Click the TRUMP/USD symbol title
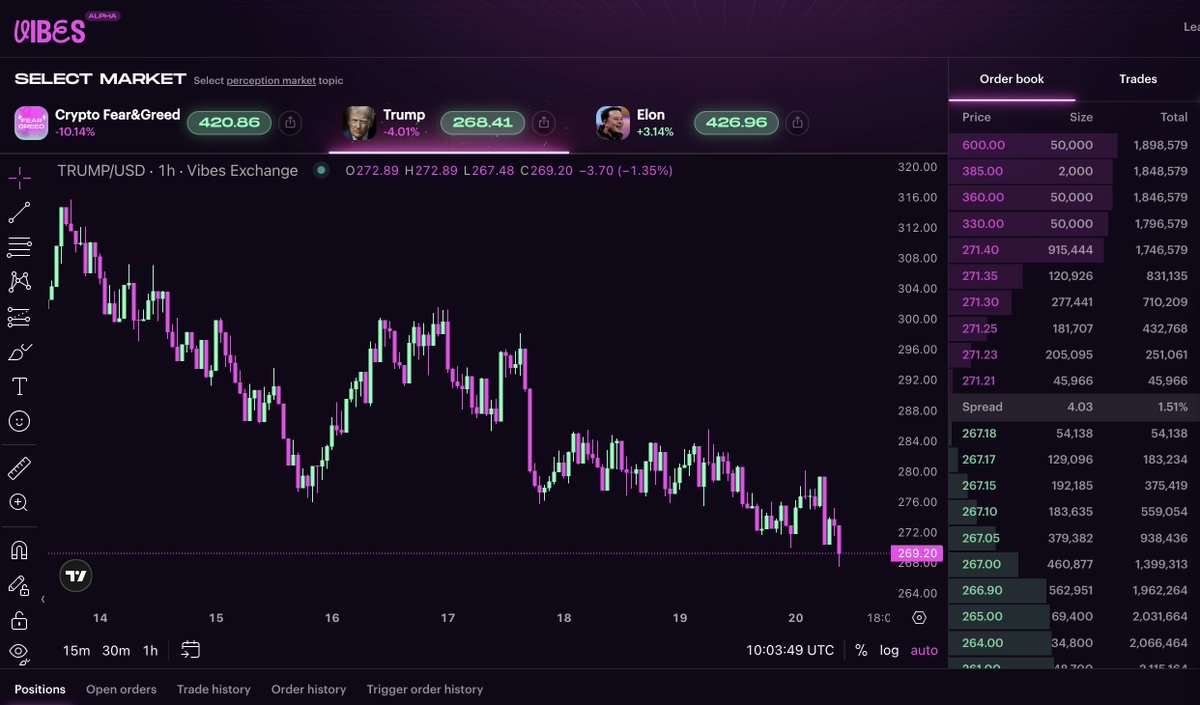 click(178, 171)
